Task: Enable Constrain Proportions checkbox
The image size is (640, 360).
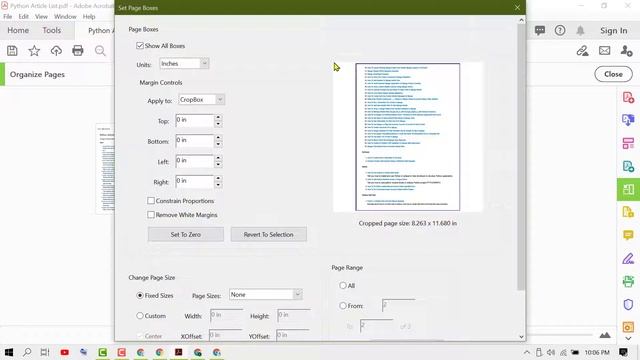Action: (151, 201)
